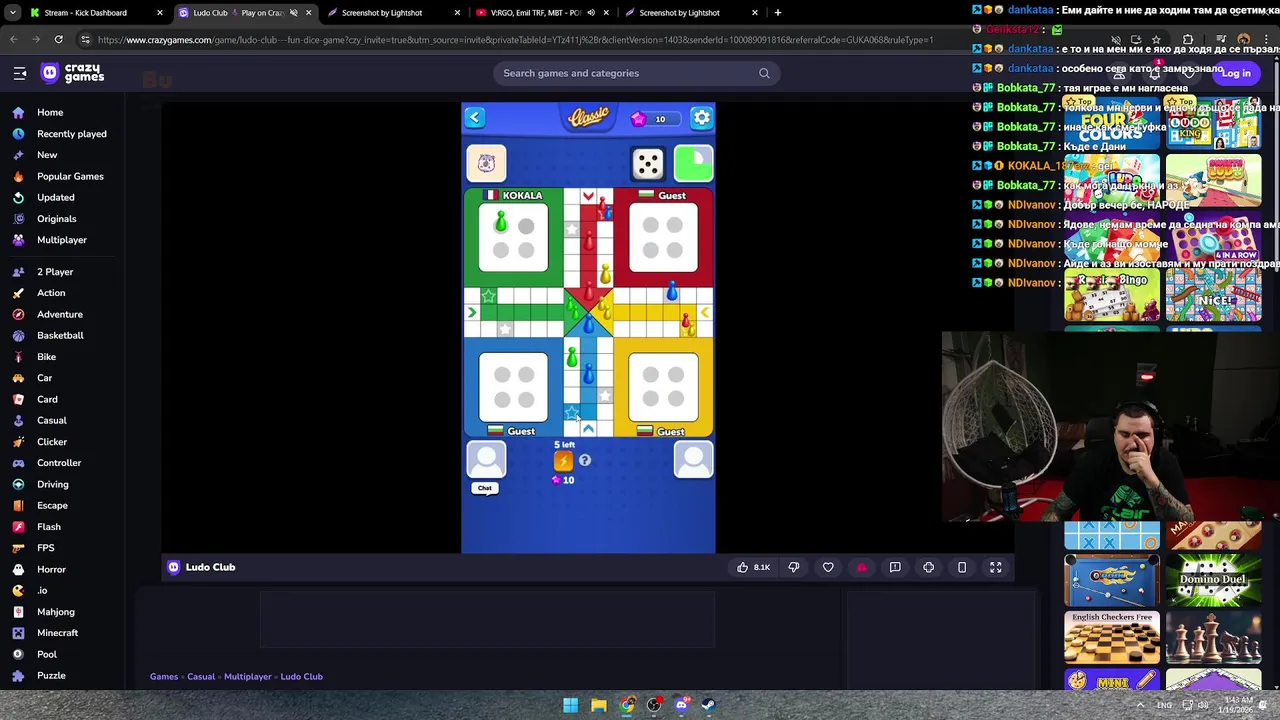Add Ludo Club to favorites heart

[x=828, y=567]
